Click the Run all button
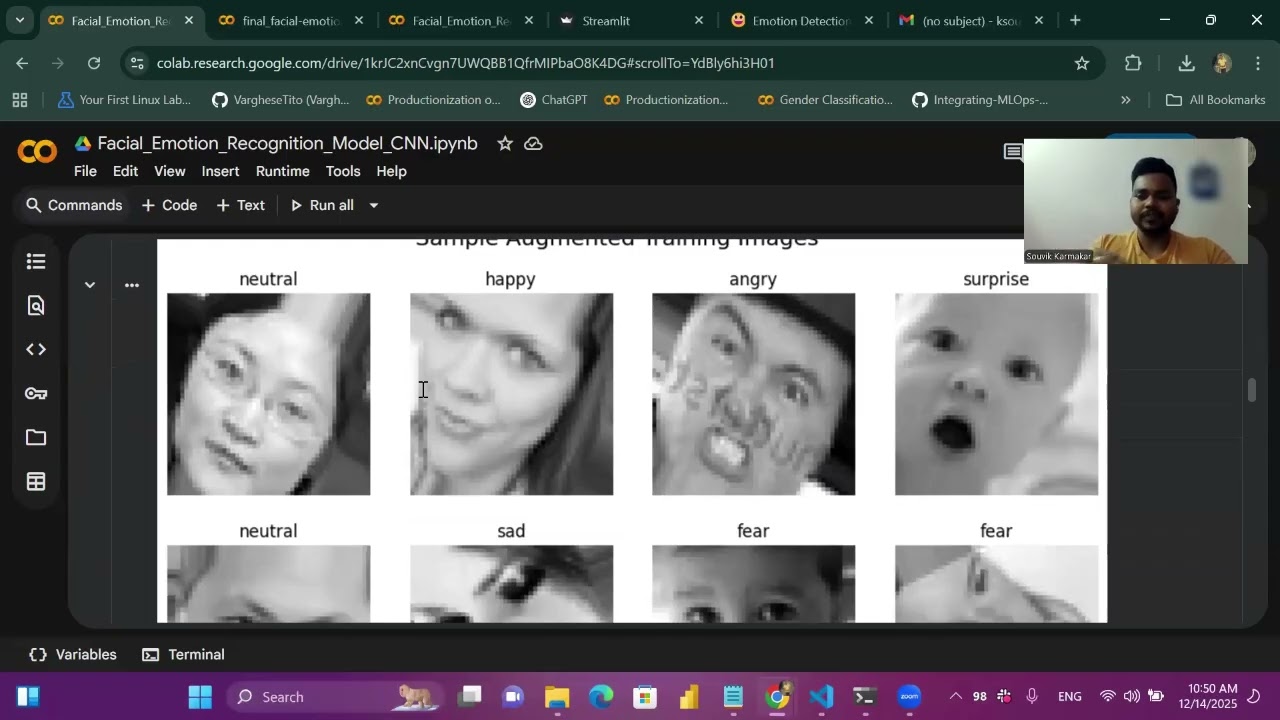 click(x=321, y=206)
